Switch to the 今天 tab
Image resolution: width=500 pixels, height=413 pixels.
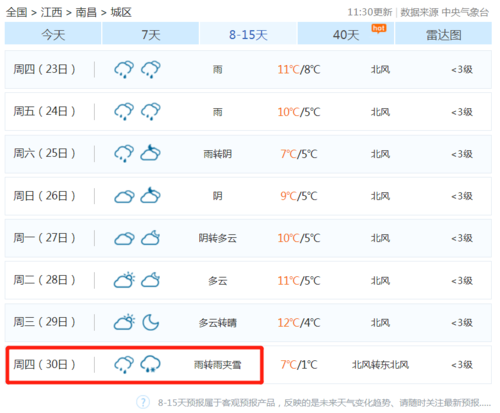[x=53, y=33]
